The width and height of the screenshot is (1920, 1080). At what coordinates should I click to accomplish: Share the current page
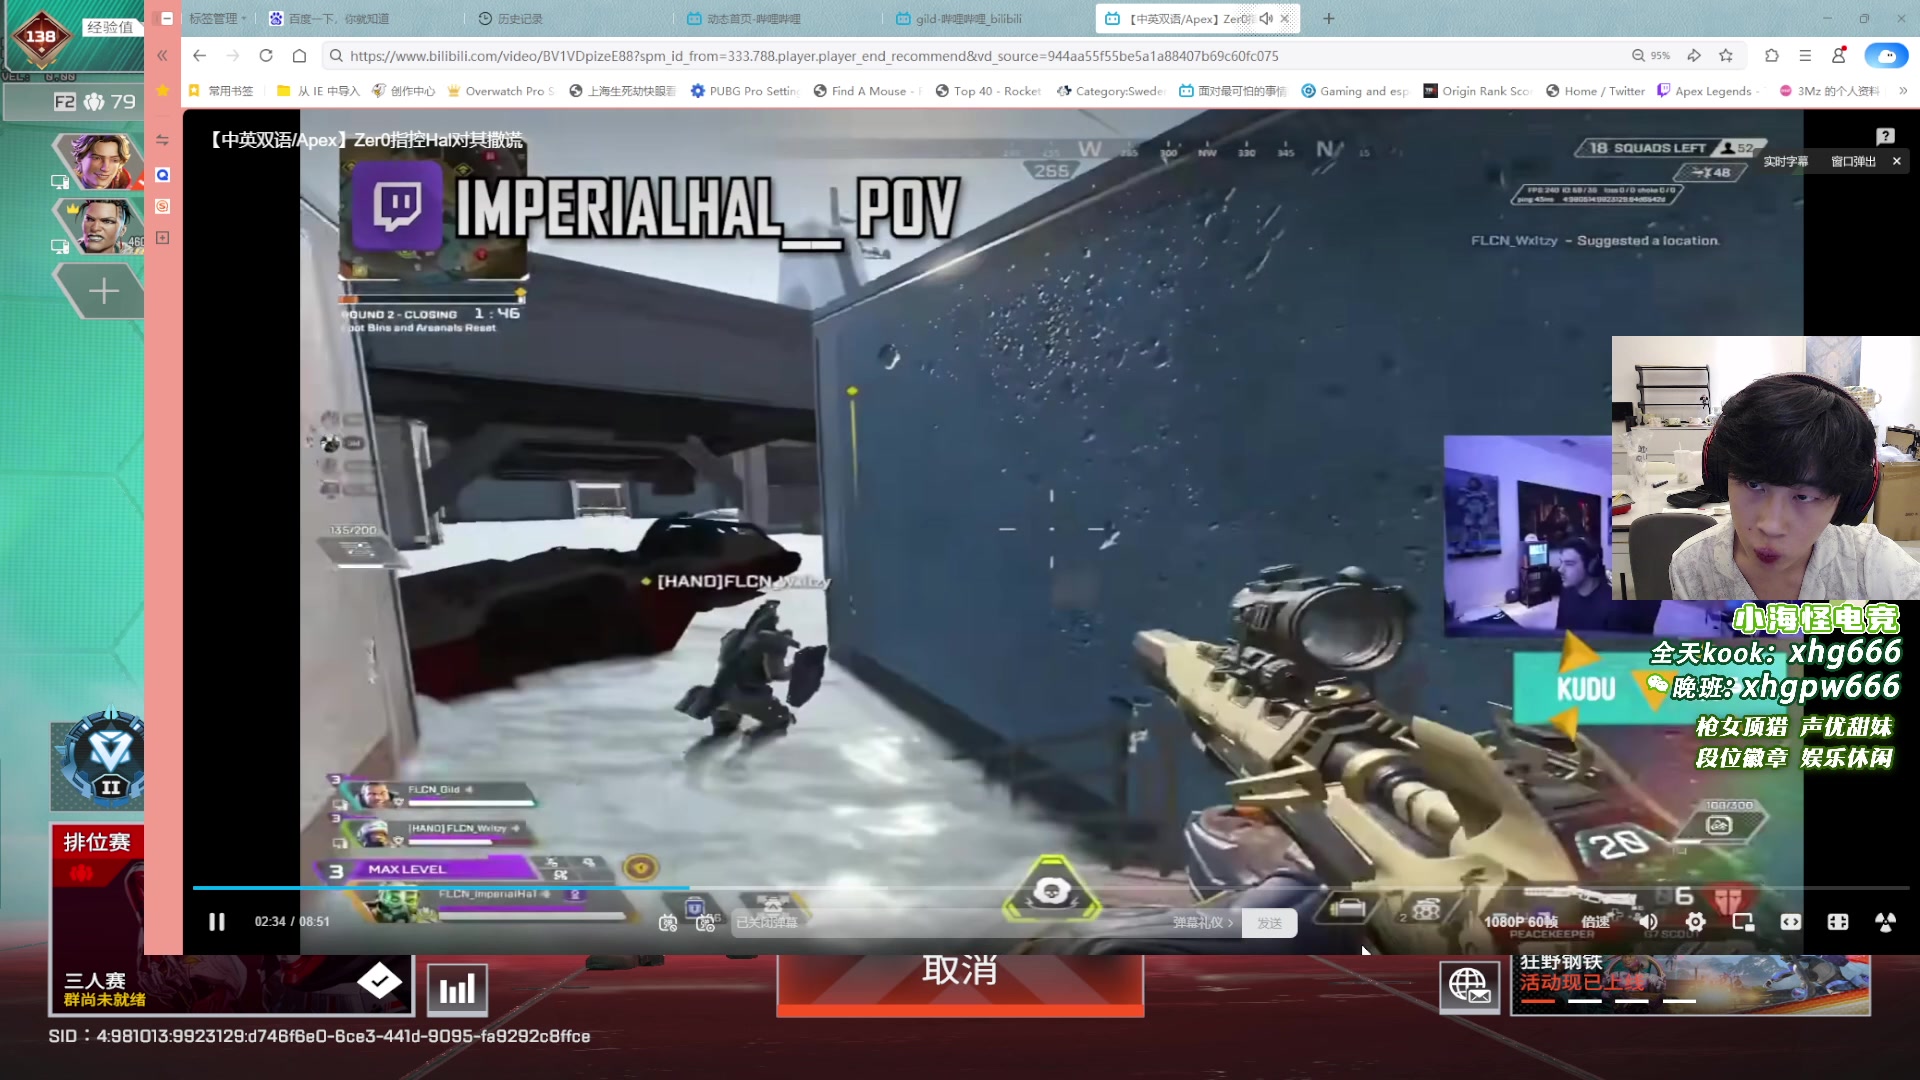coord(1694,56)
